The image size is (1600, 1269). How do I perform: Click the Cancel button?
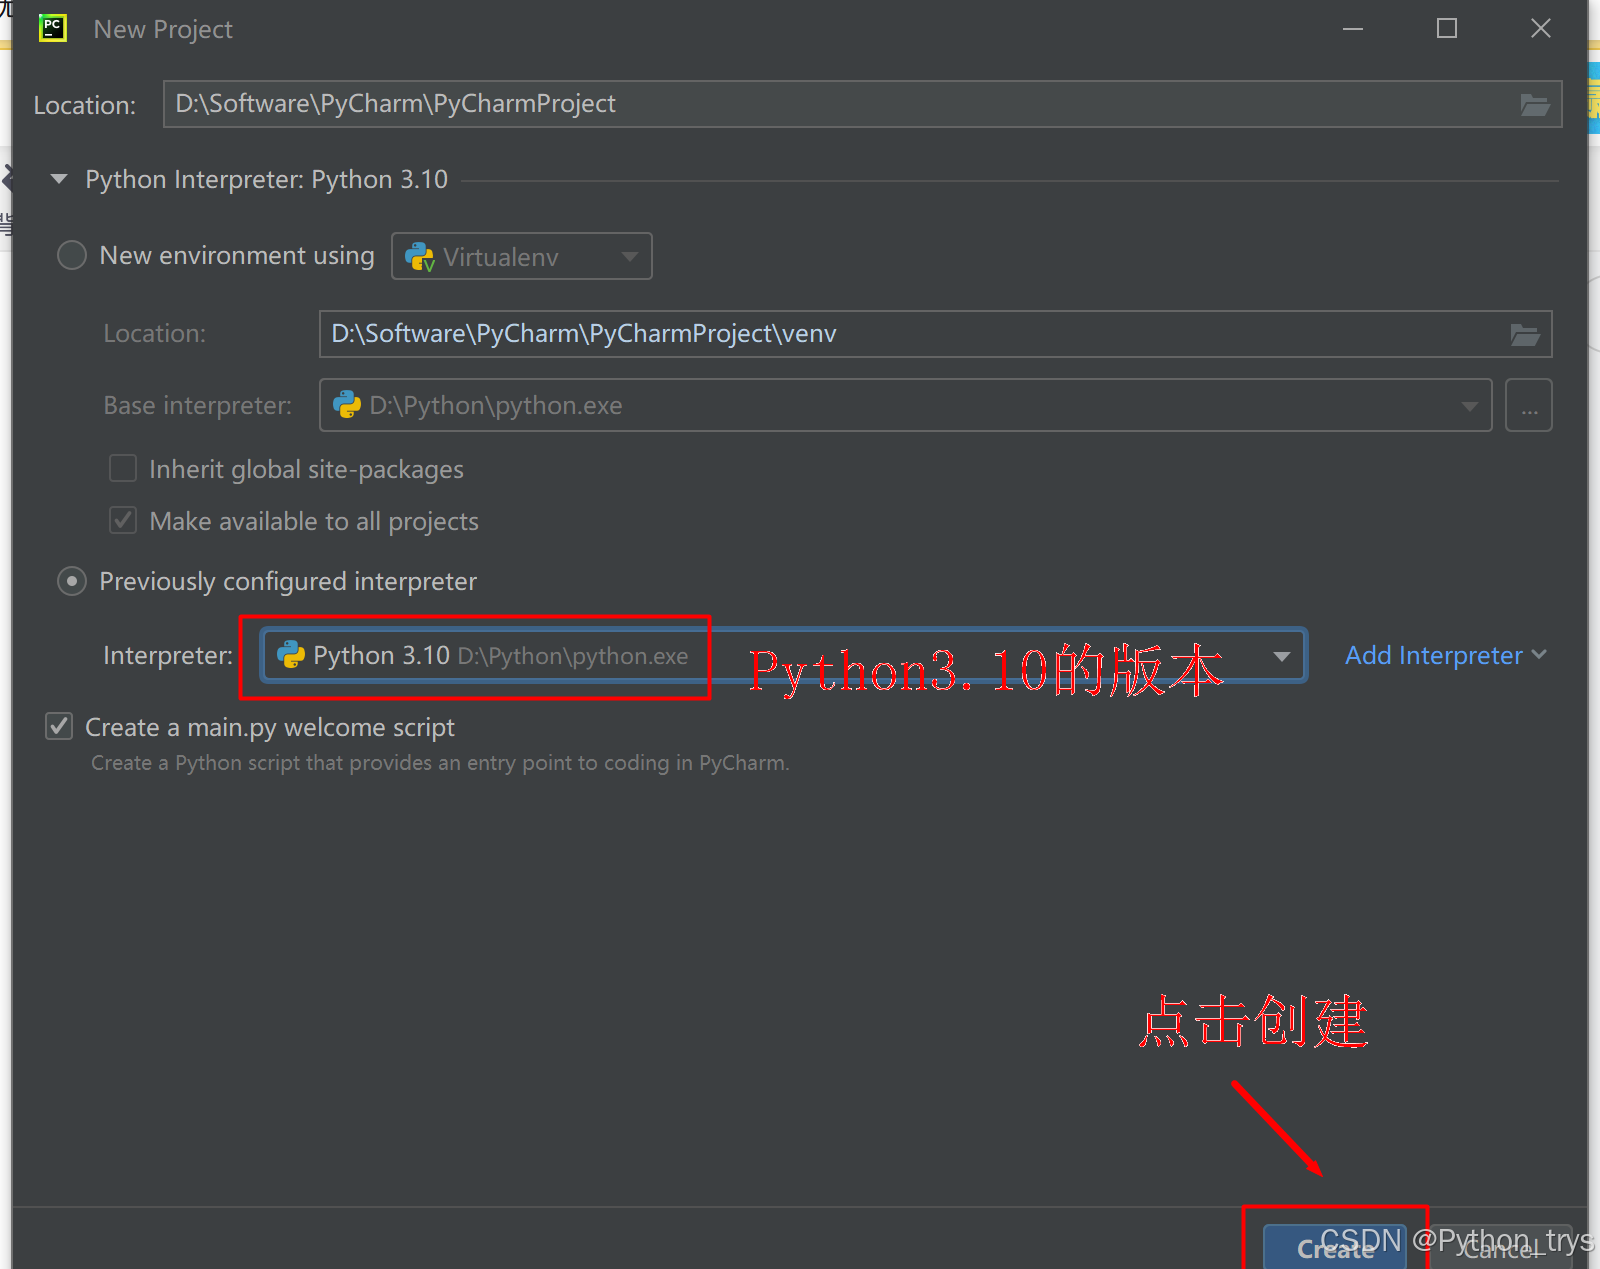(x=1500, y=1247)
